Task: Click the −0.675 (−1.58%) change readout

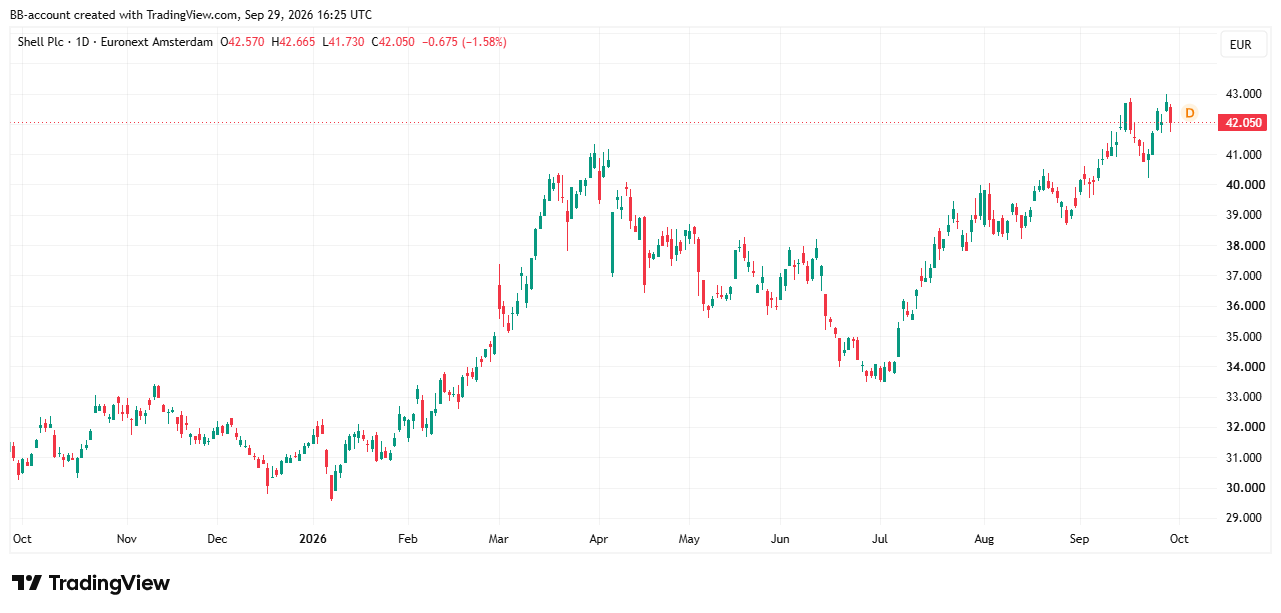Action: click(x=464, y=42)
